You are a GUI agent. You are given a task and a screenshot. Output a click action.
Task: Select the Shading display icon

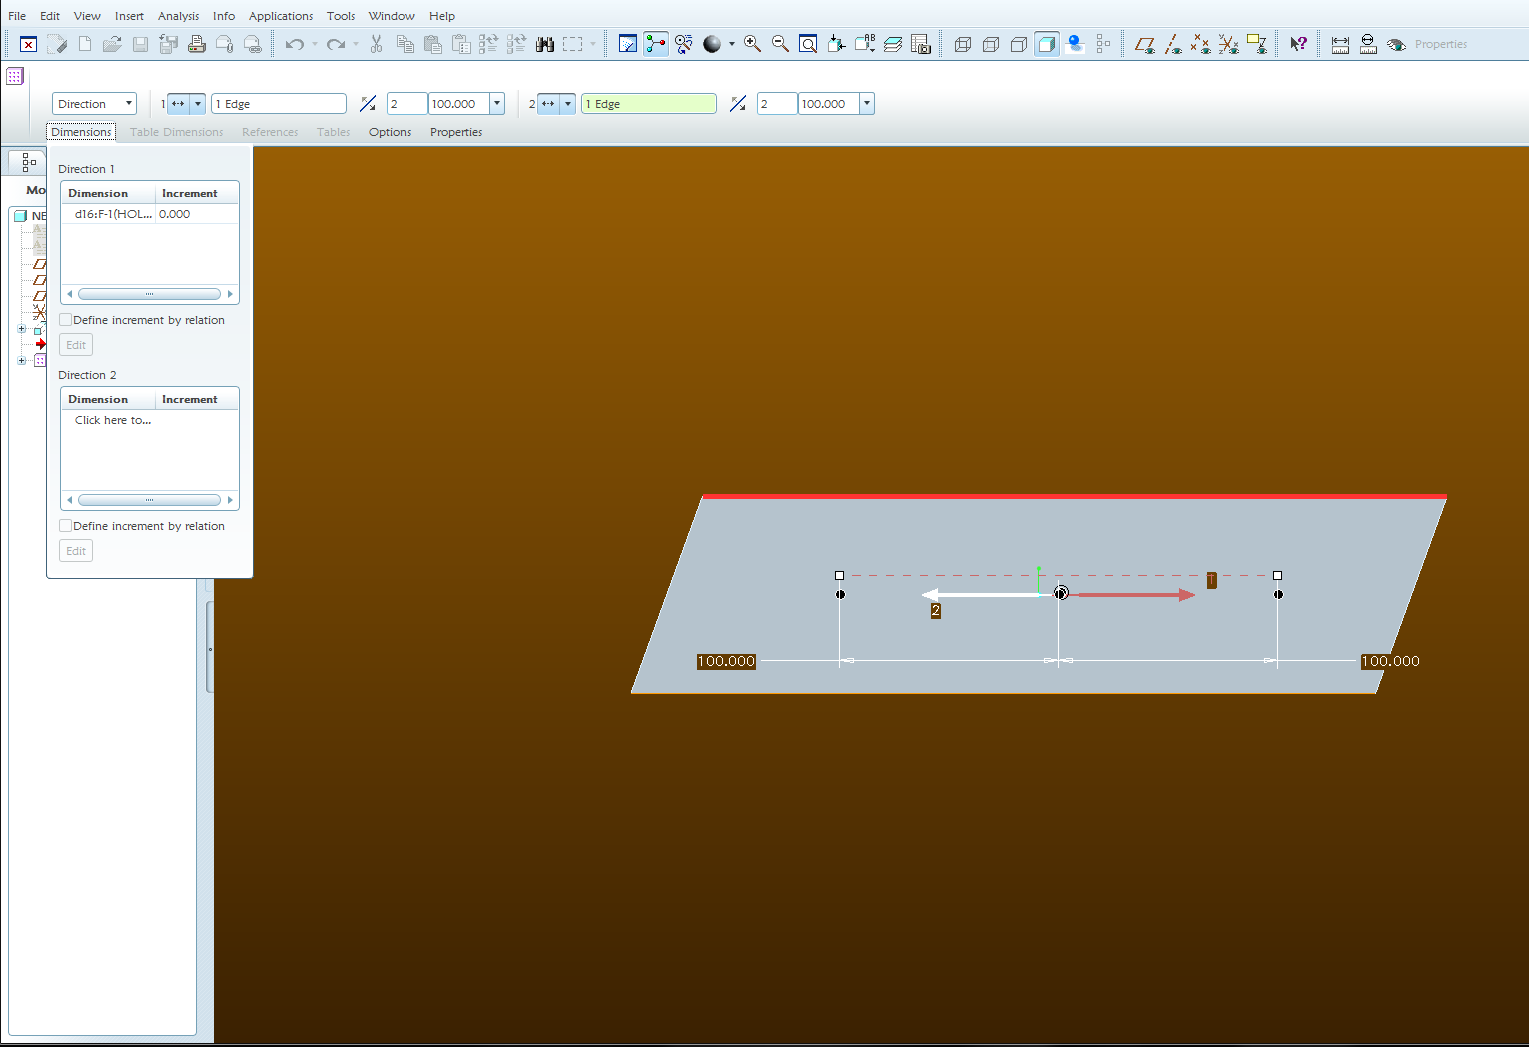coord(1047,44)
